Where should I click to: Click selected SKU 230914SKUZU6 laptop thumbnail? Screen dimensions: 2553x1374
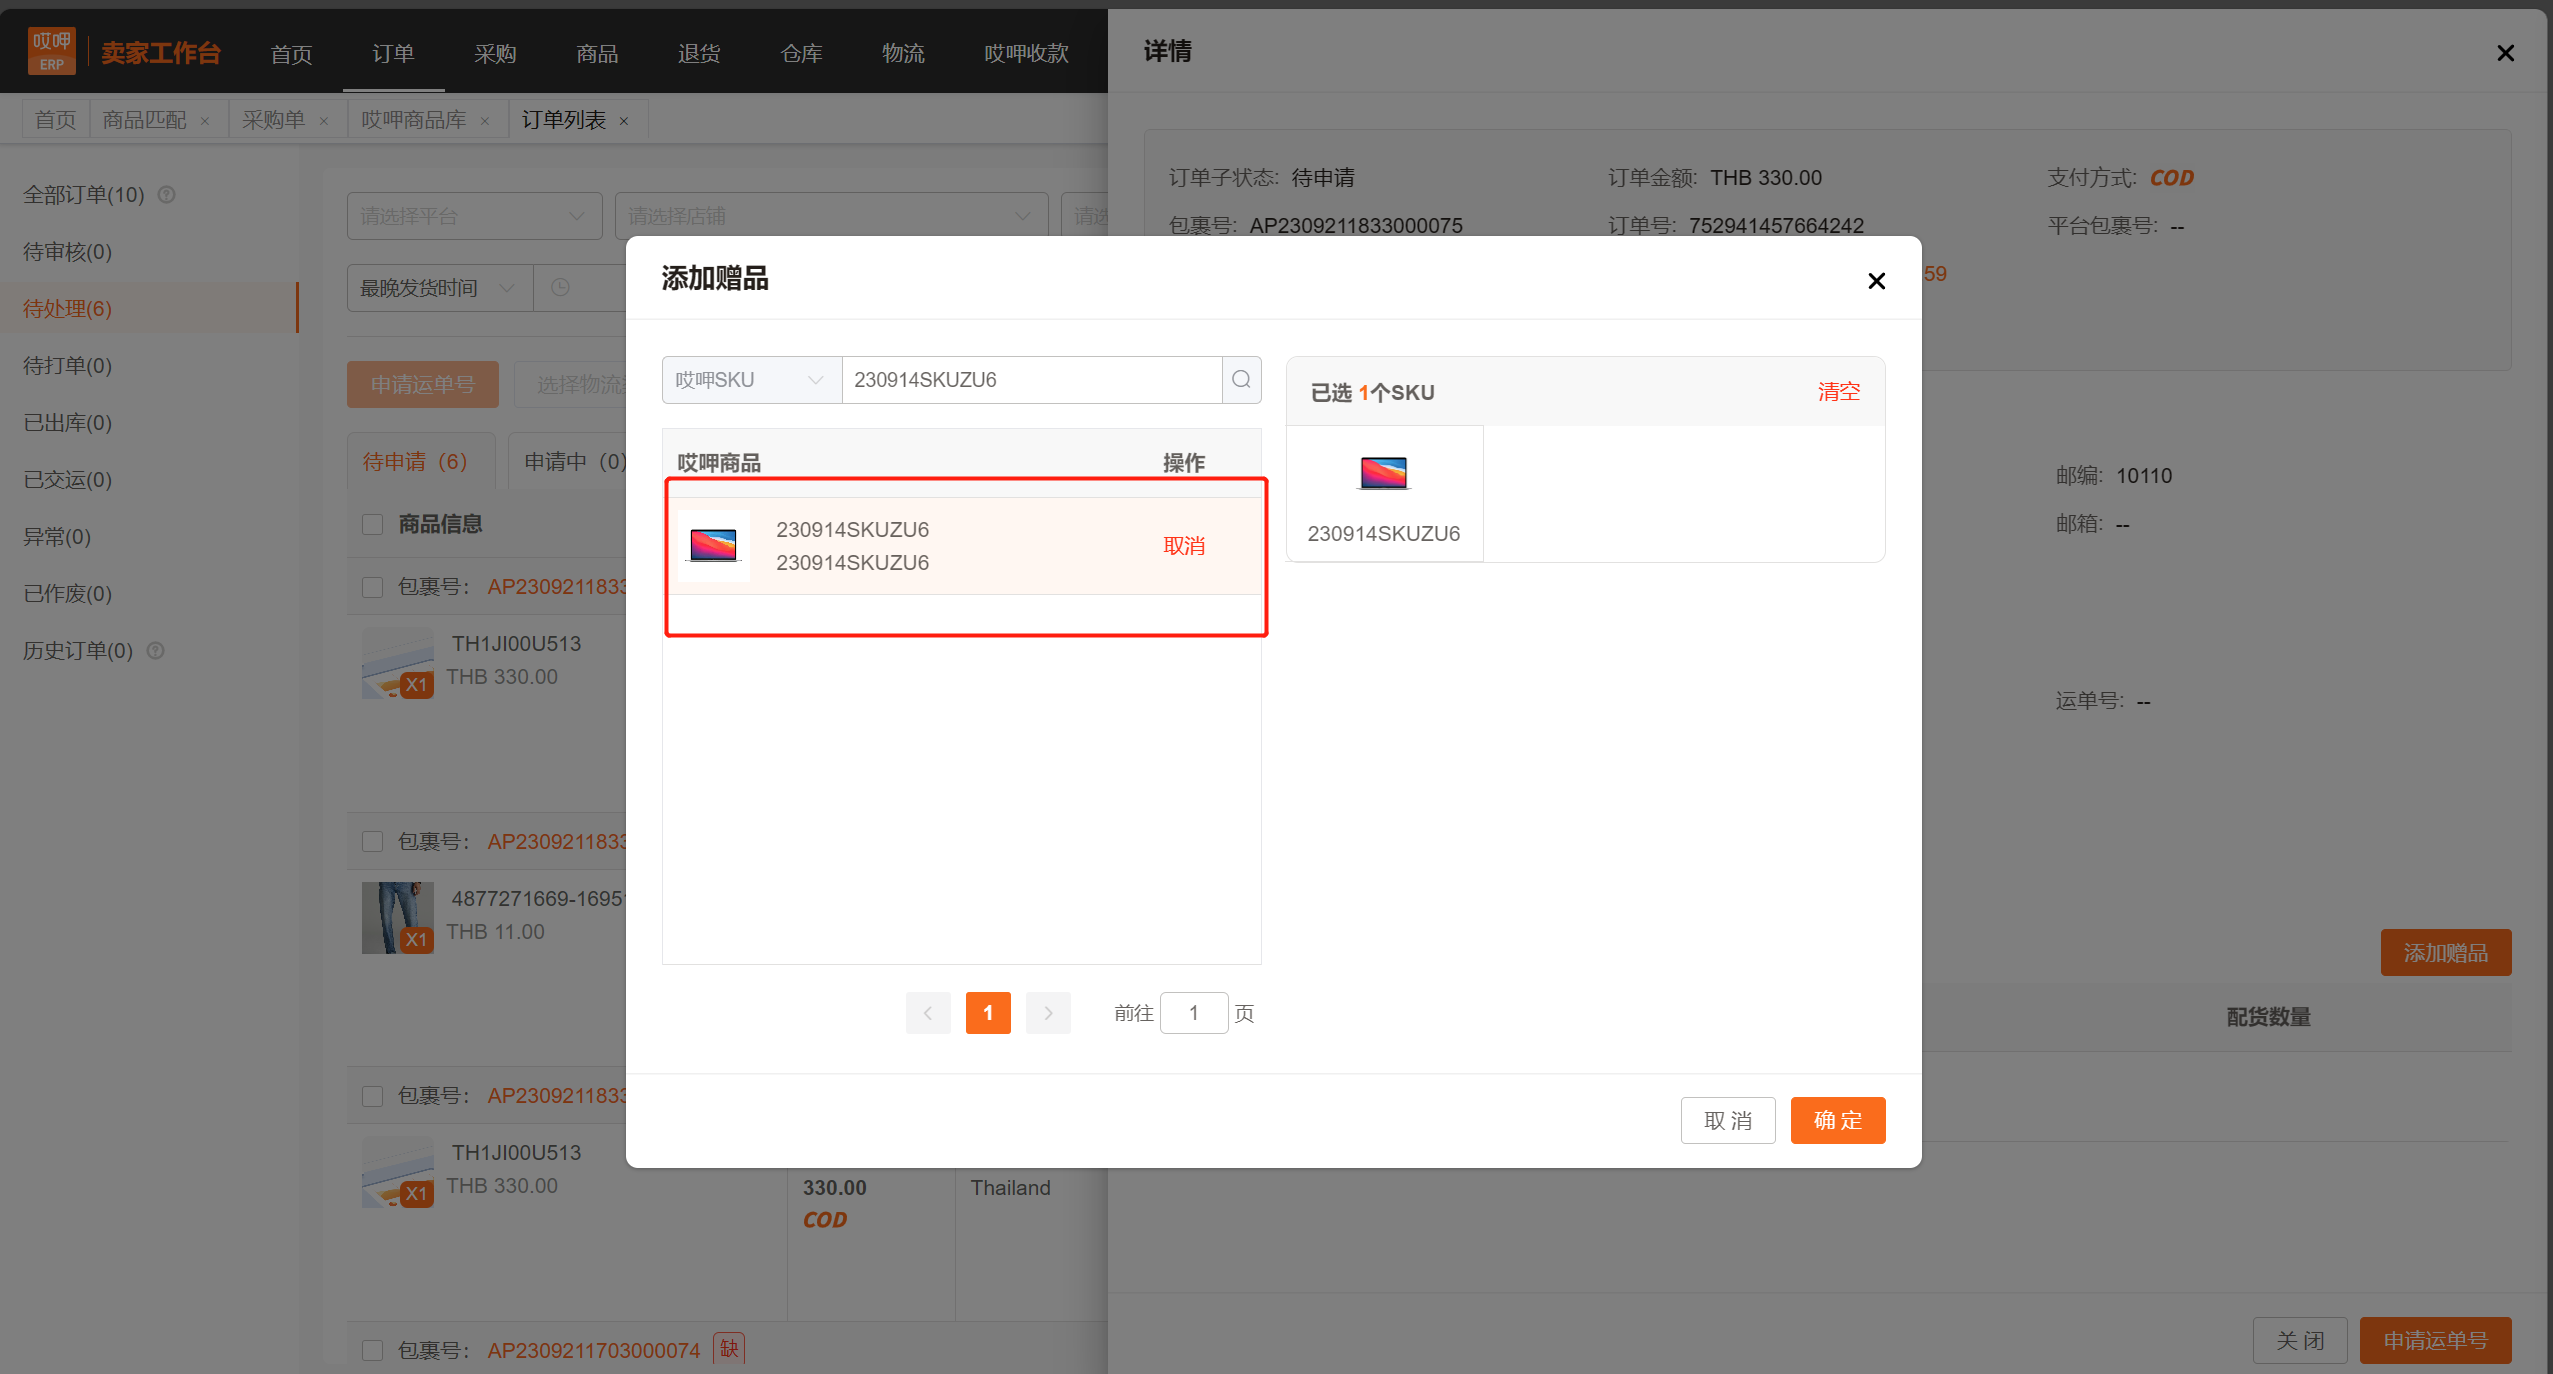coord(1384,473)
